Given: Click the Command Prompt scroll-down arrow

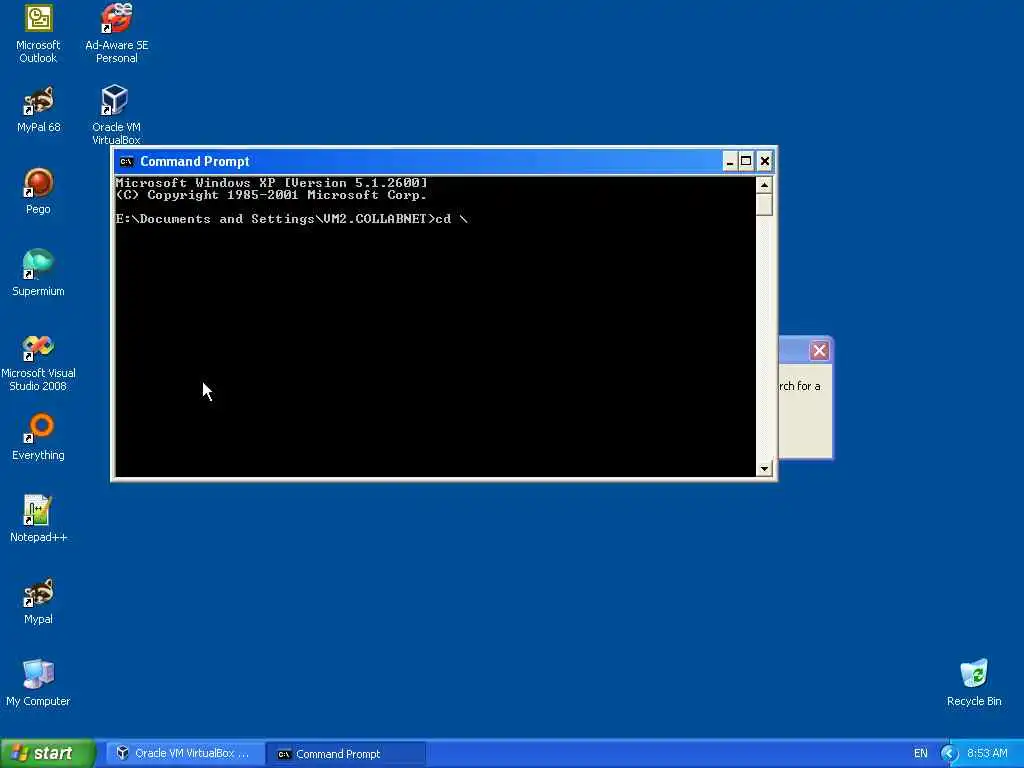Looking at the screenshot, I should (764, 468).
